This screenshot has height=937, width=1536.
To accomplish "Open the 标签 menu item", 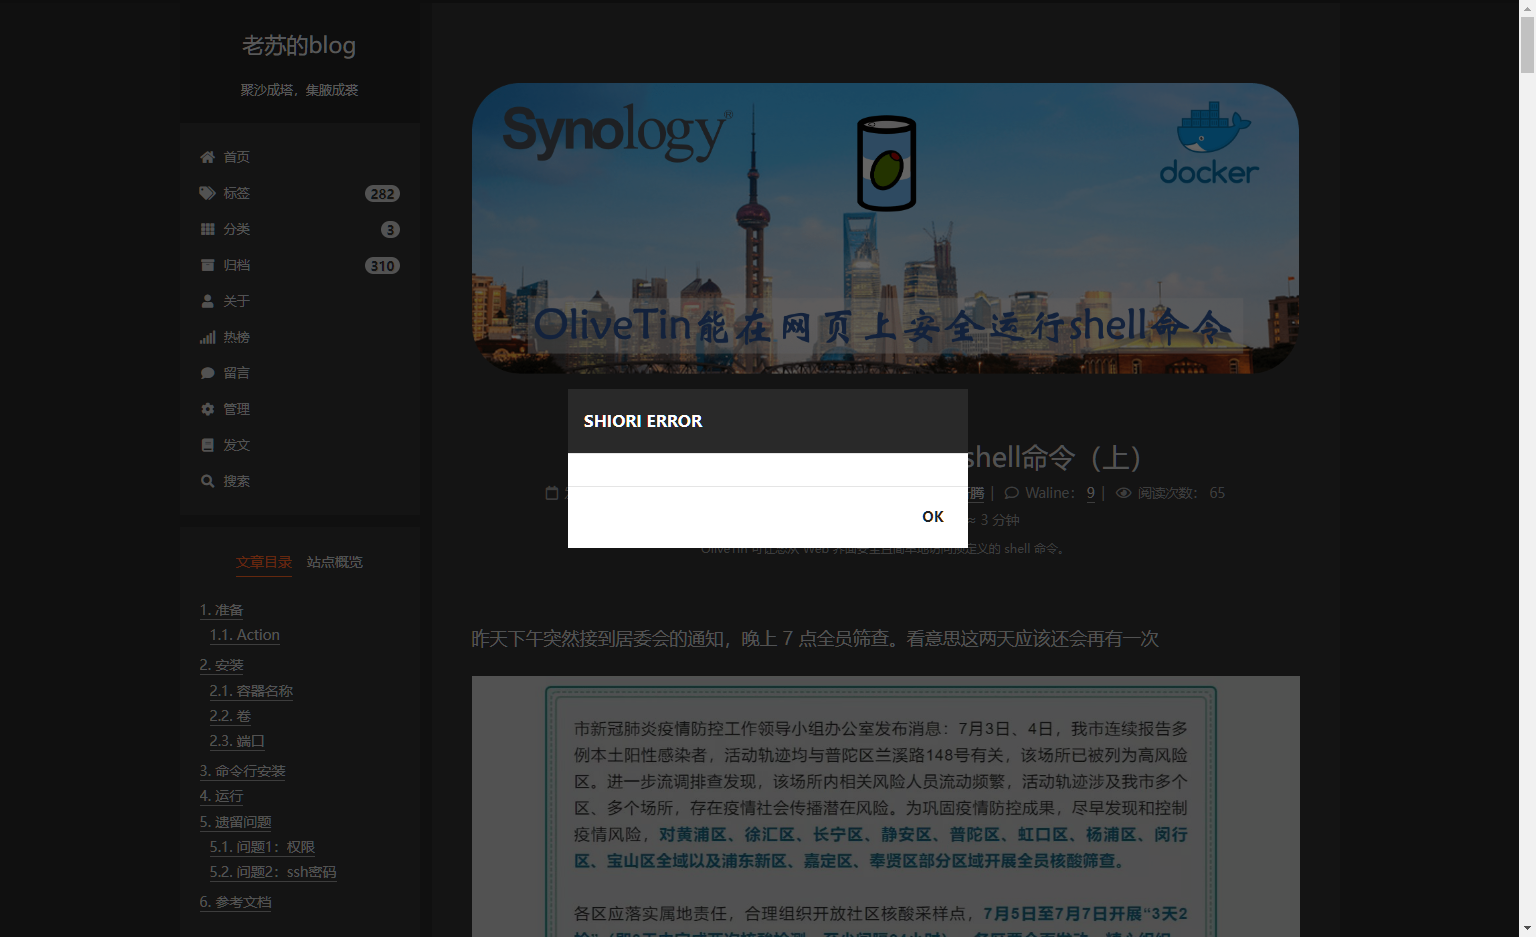I will [x=299, y=193].
